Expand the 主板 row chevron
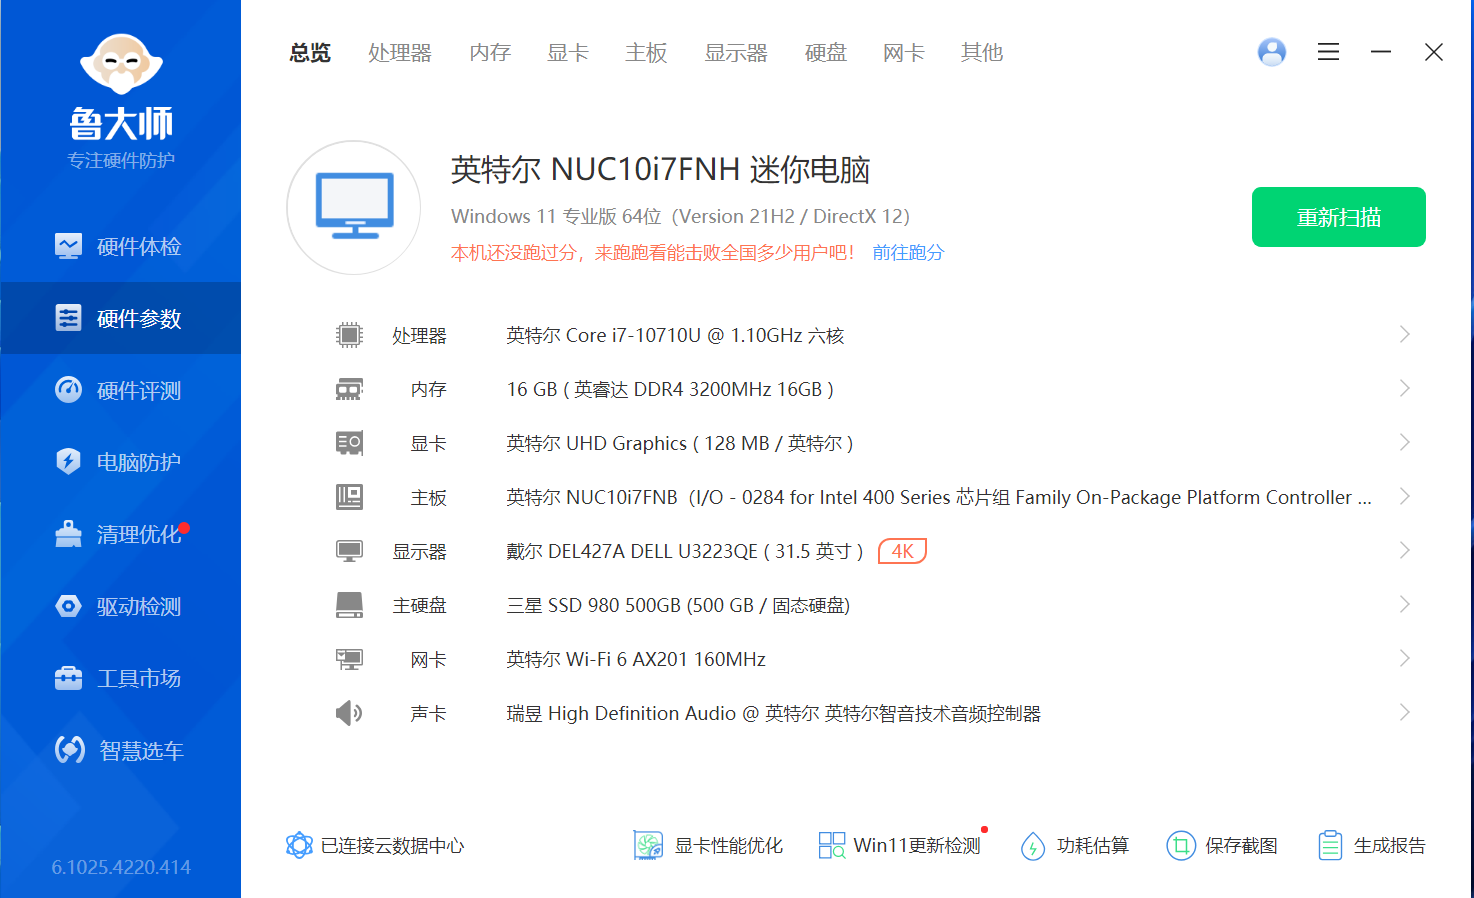1474x898 pixels. 1405,496
